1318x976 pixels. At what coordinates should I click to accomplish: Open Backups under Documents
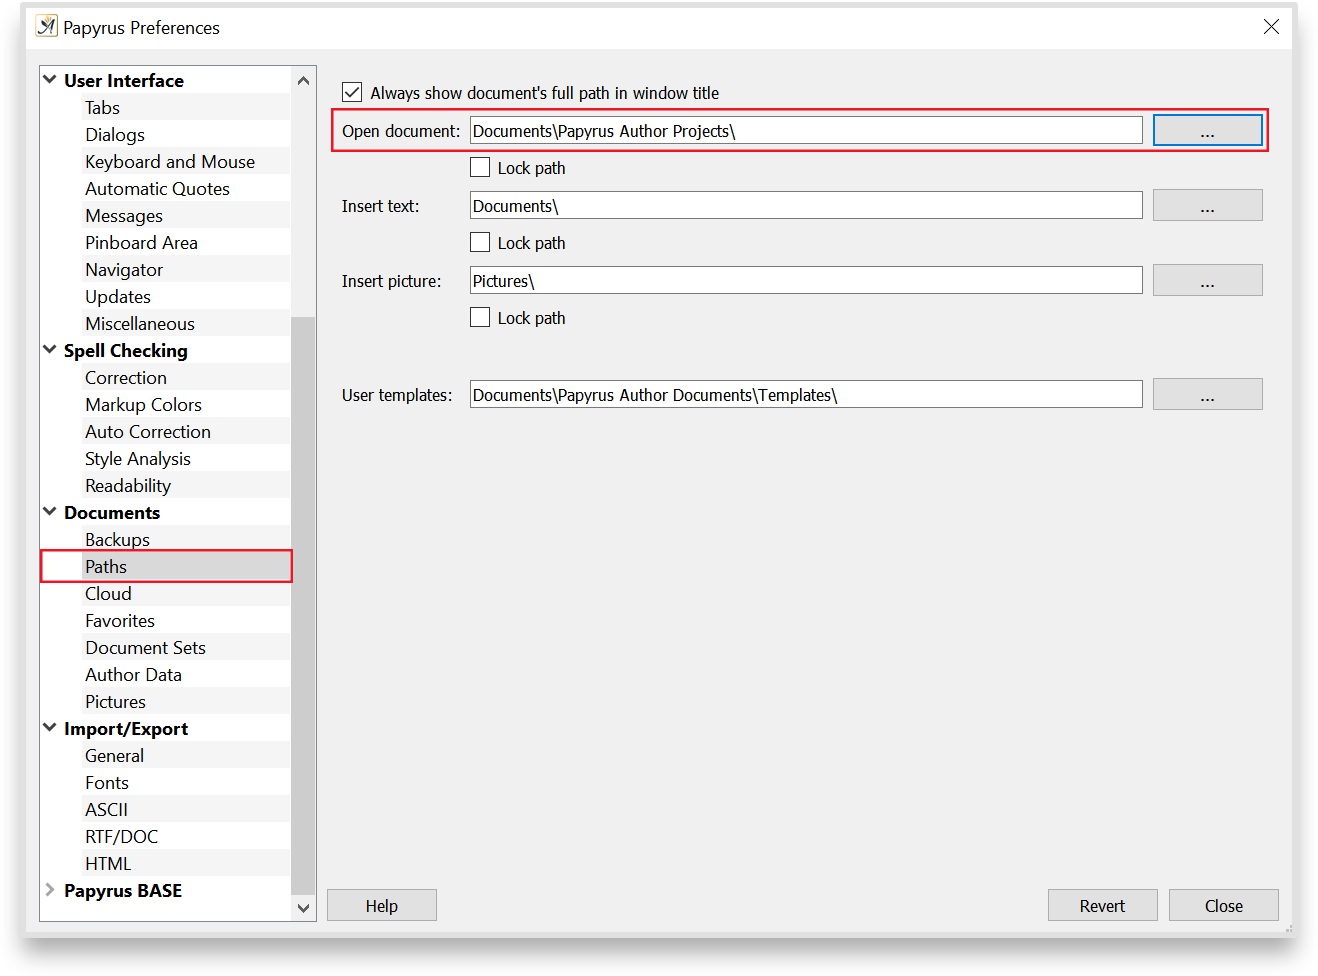tap(117, 540)
